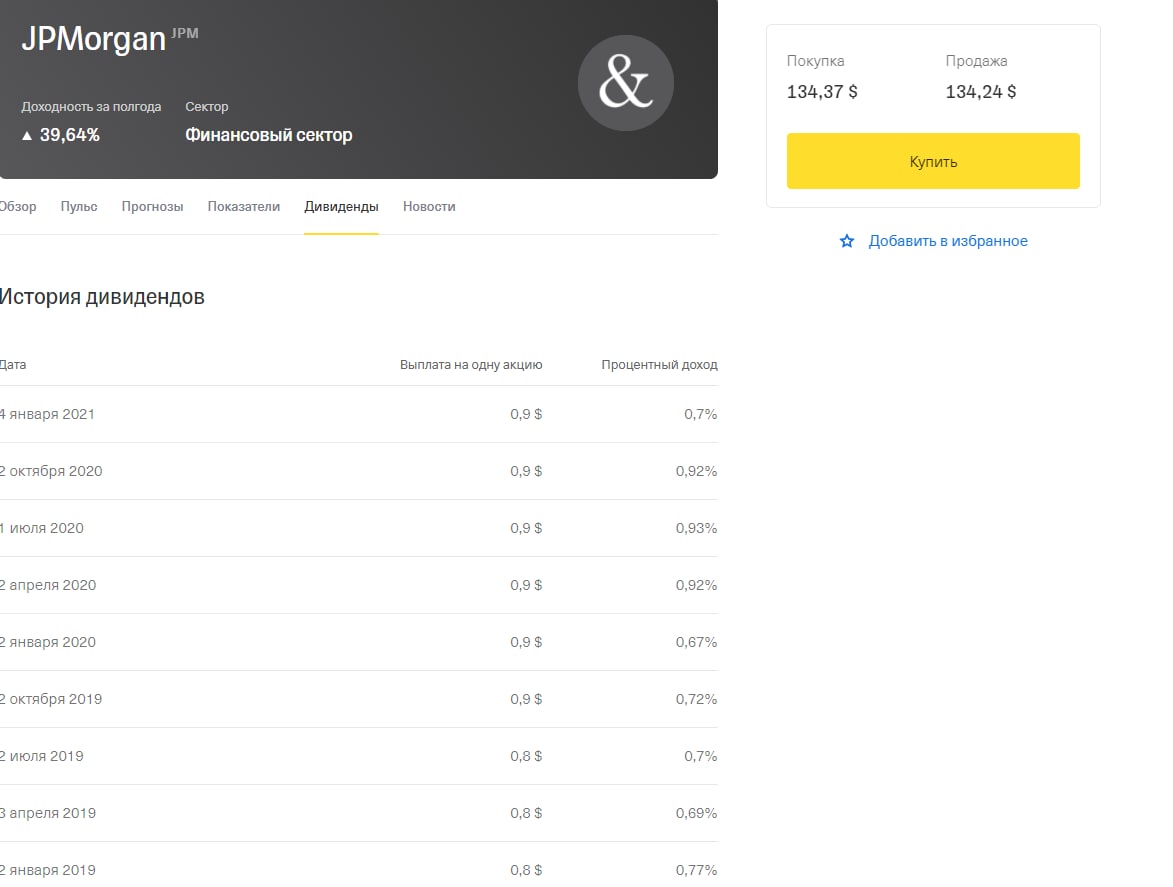Click the Дата column header
This screenshot has height=887, width=1173.
tap(13, 365)
